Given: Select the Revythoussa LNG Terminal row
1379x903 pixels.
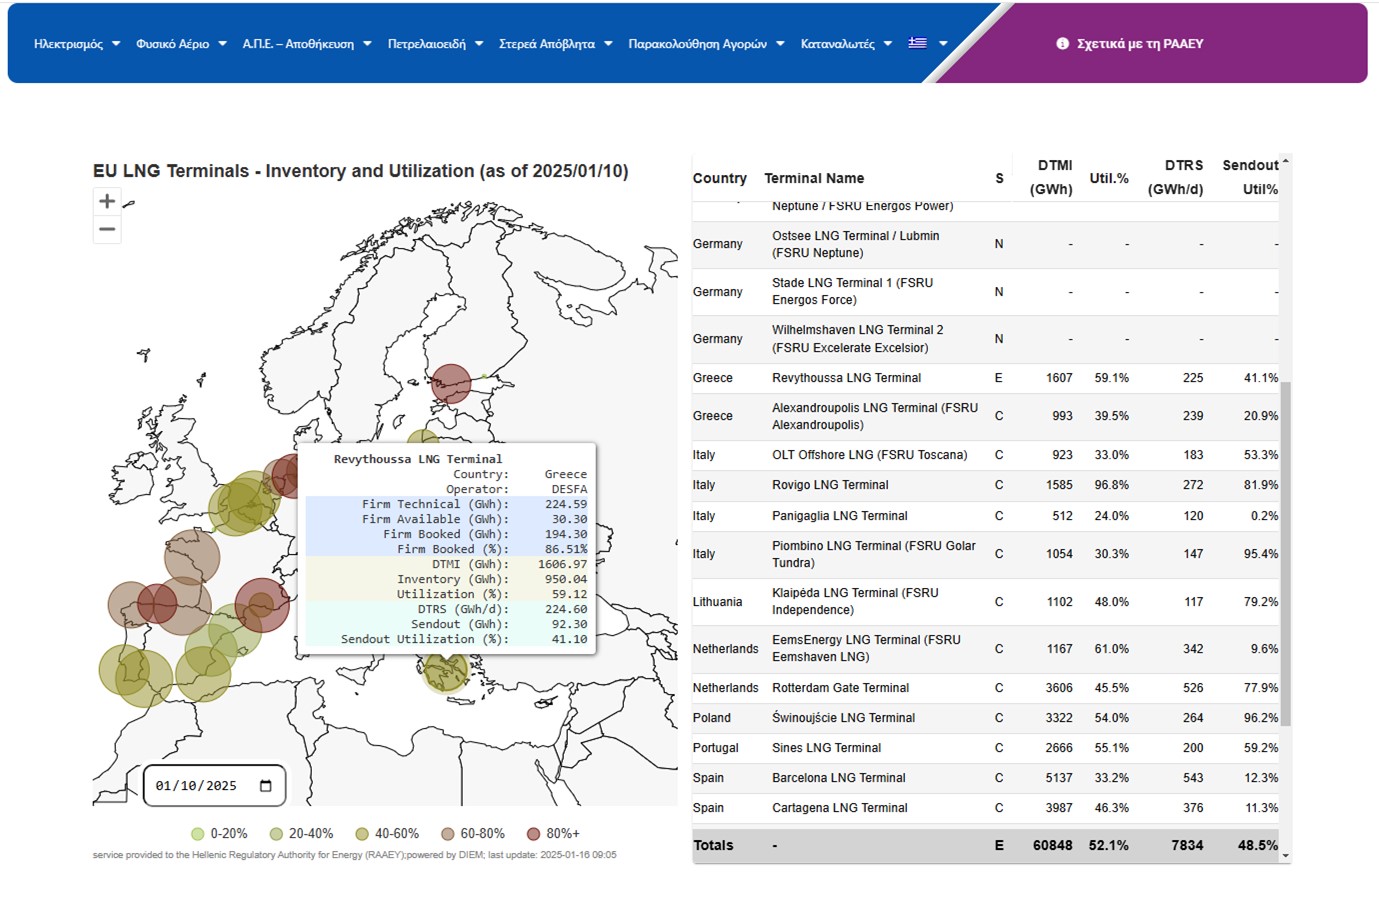Looking at the screenshot, I should (x=985, y=378).
